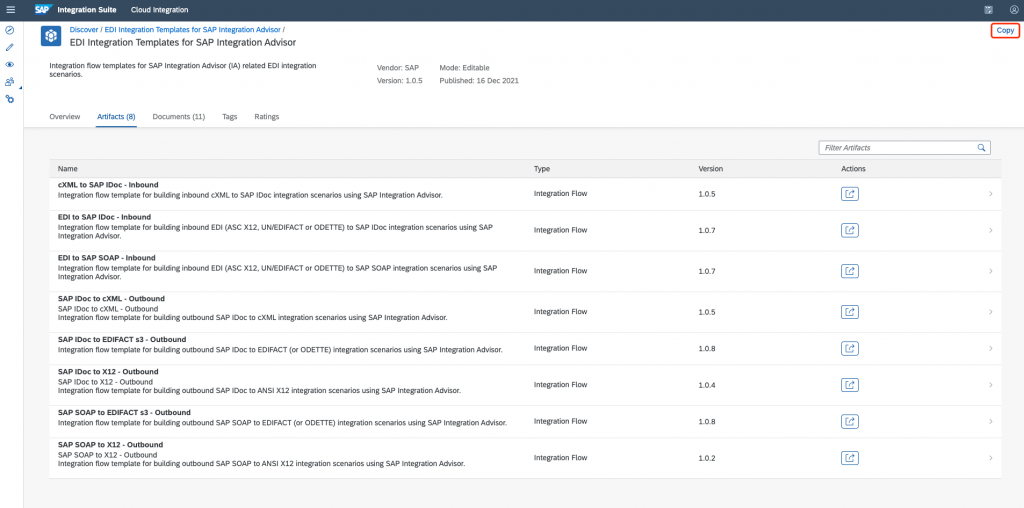Click Cloud Integration in the header
Screen dimensions: 1024x508
coord(159,10)
